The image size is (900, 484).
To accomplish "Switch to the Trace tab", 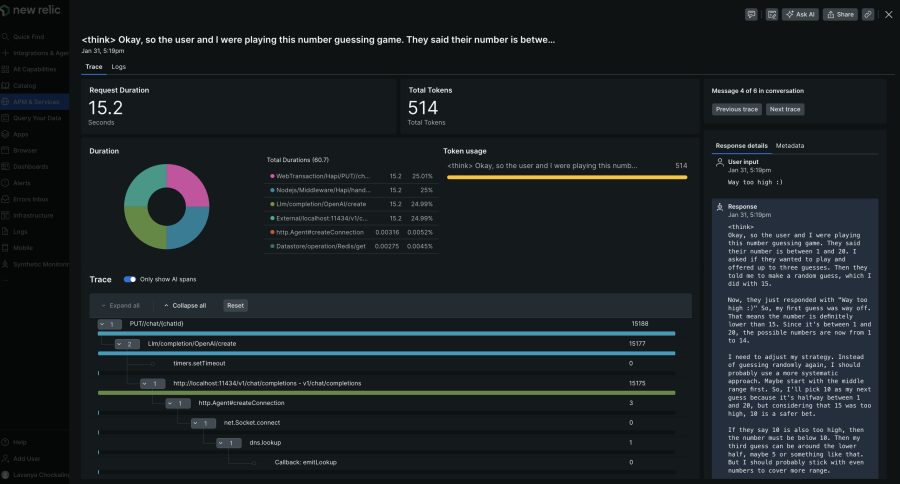I will 94,67.
